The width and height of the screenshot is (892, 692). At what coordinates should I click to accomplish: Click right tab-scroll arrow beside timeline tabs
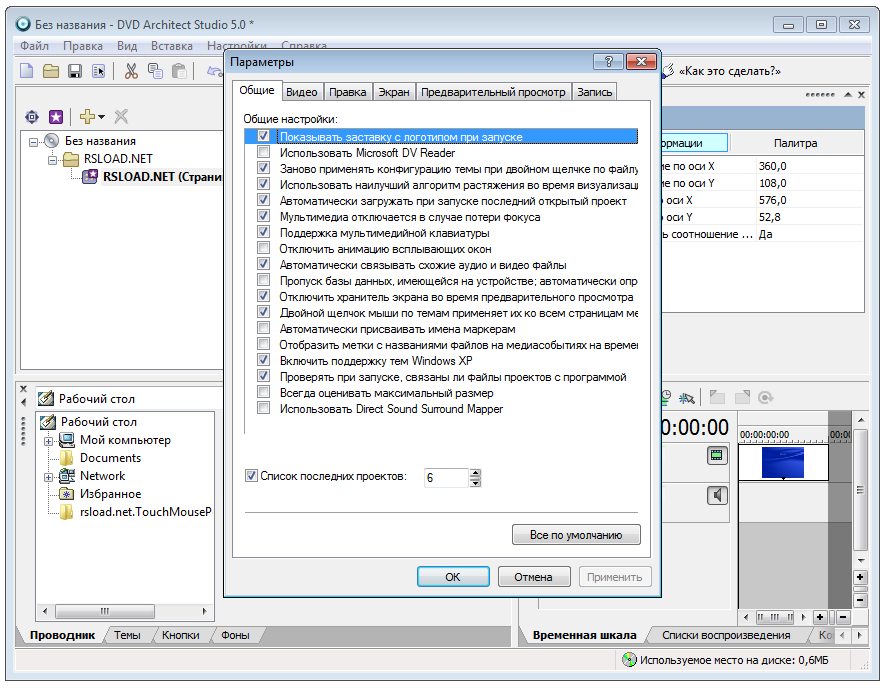pyautogui.click(x=860, y=635)
